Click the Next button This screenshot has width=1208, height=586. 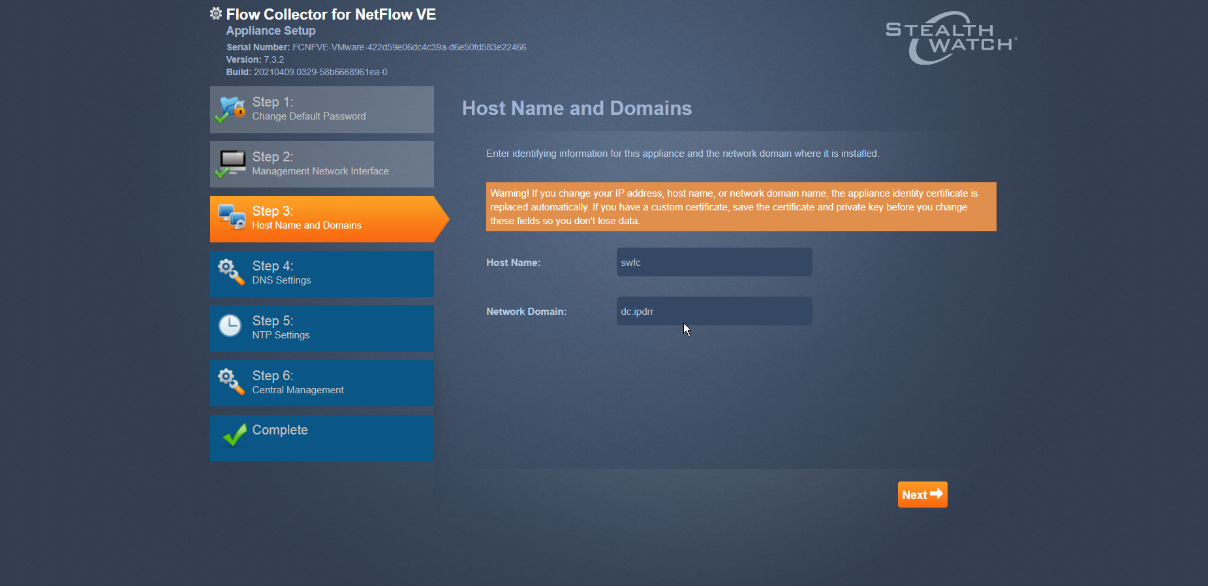(x=921, y=493)
